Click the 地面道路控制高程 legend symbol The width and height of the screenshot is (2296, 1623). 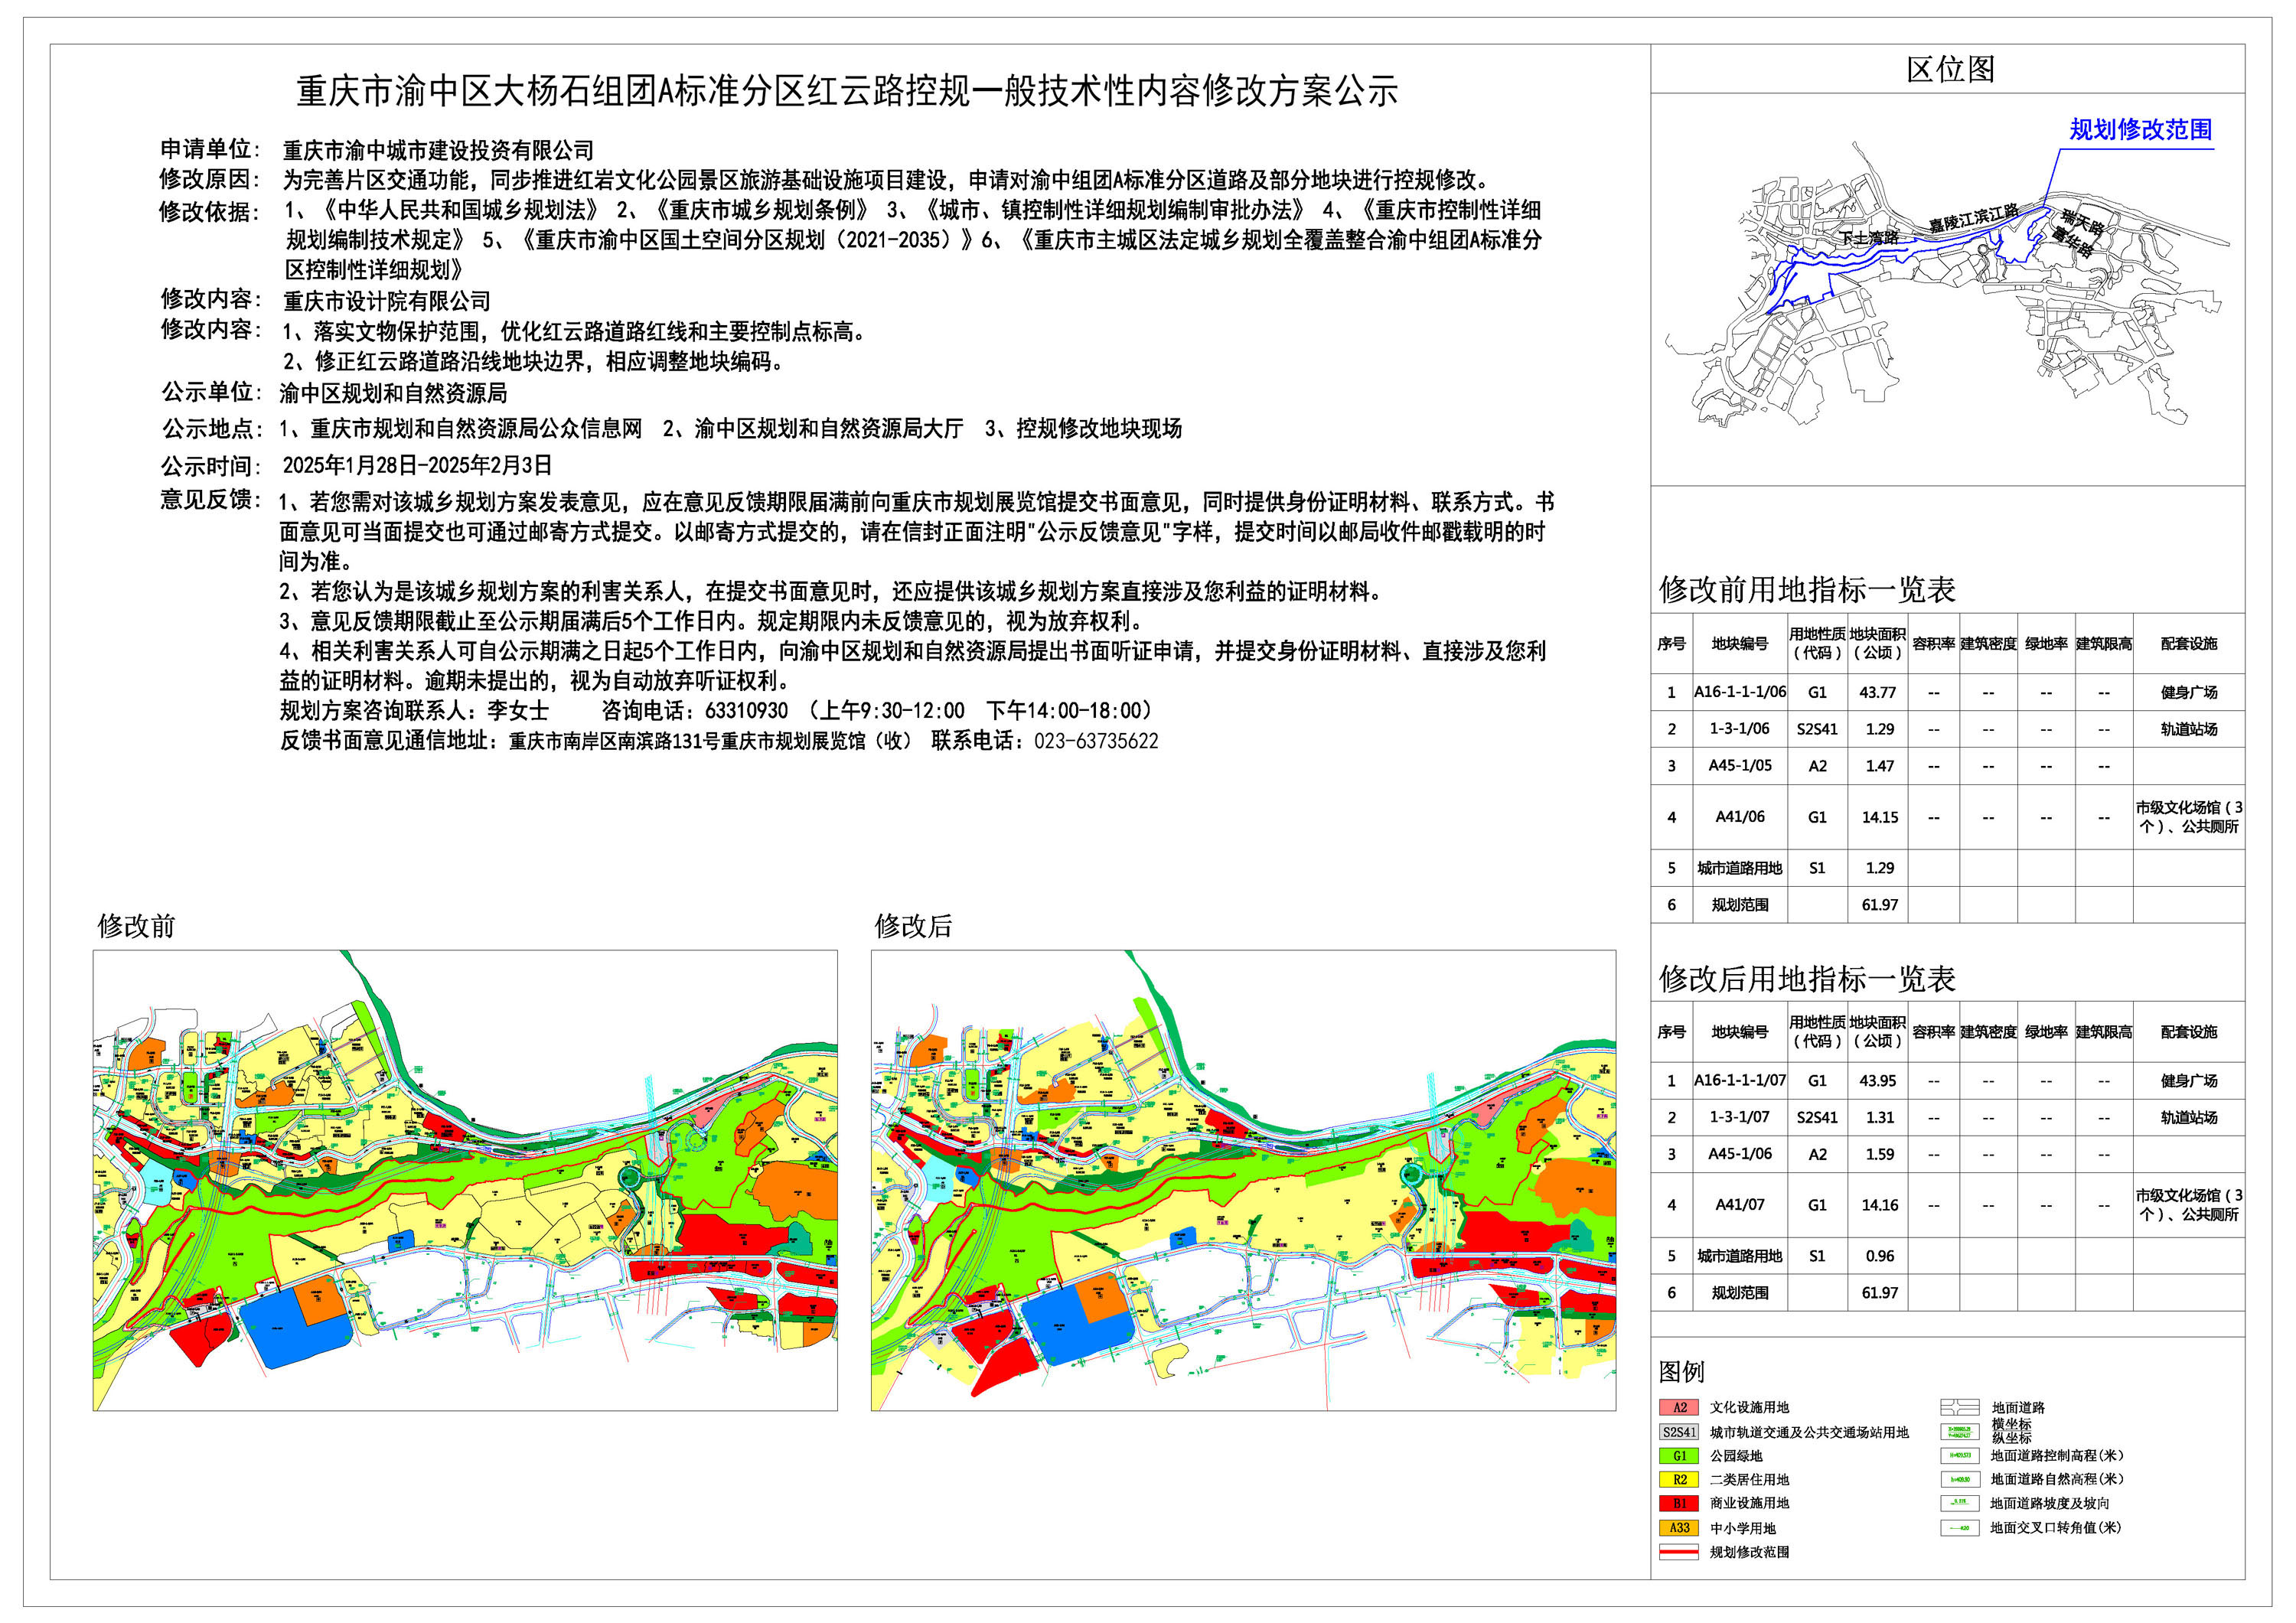(x=1960, y=1456)
